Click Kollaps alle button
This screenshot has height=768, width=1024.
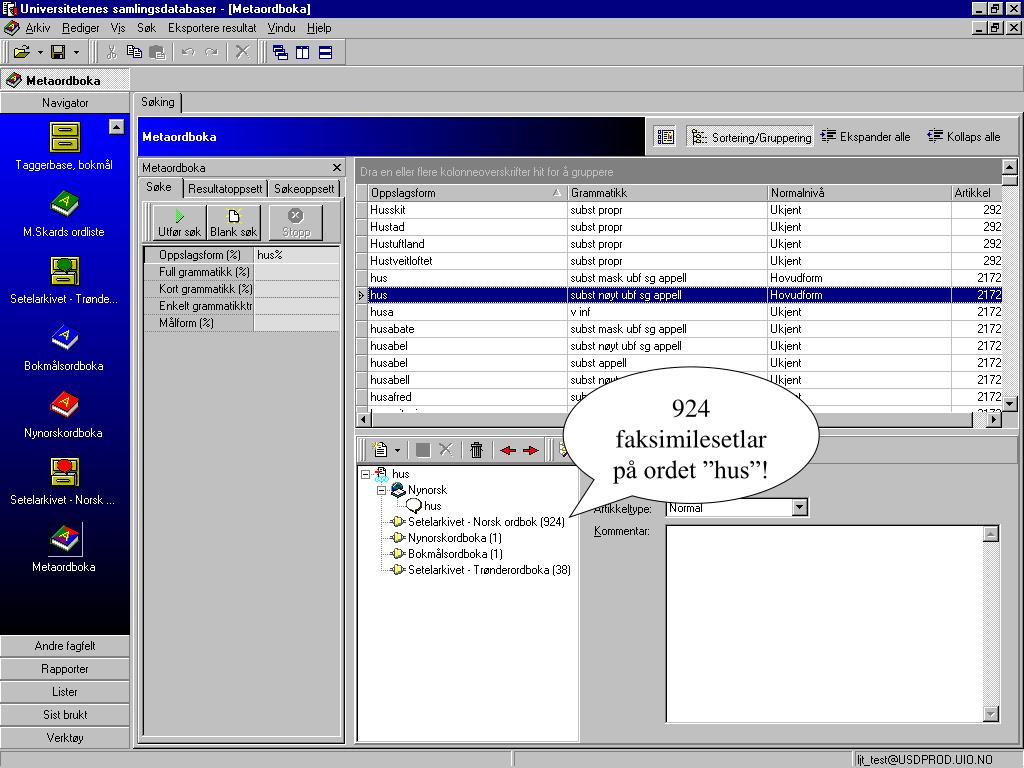964,136
